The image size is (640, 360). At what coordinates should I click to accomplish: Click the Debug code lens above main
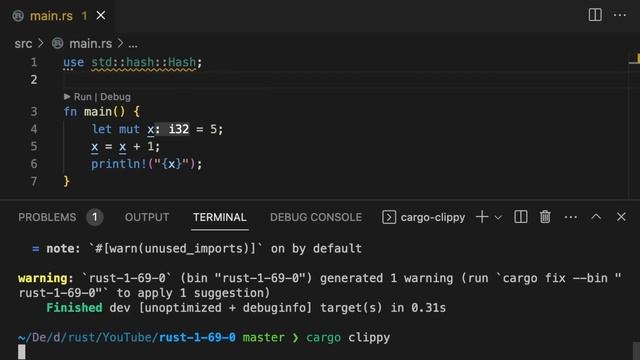click(115, 97)
